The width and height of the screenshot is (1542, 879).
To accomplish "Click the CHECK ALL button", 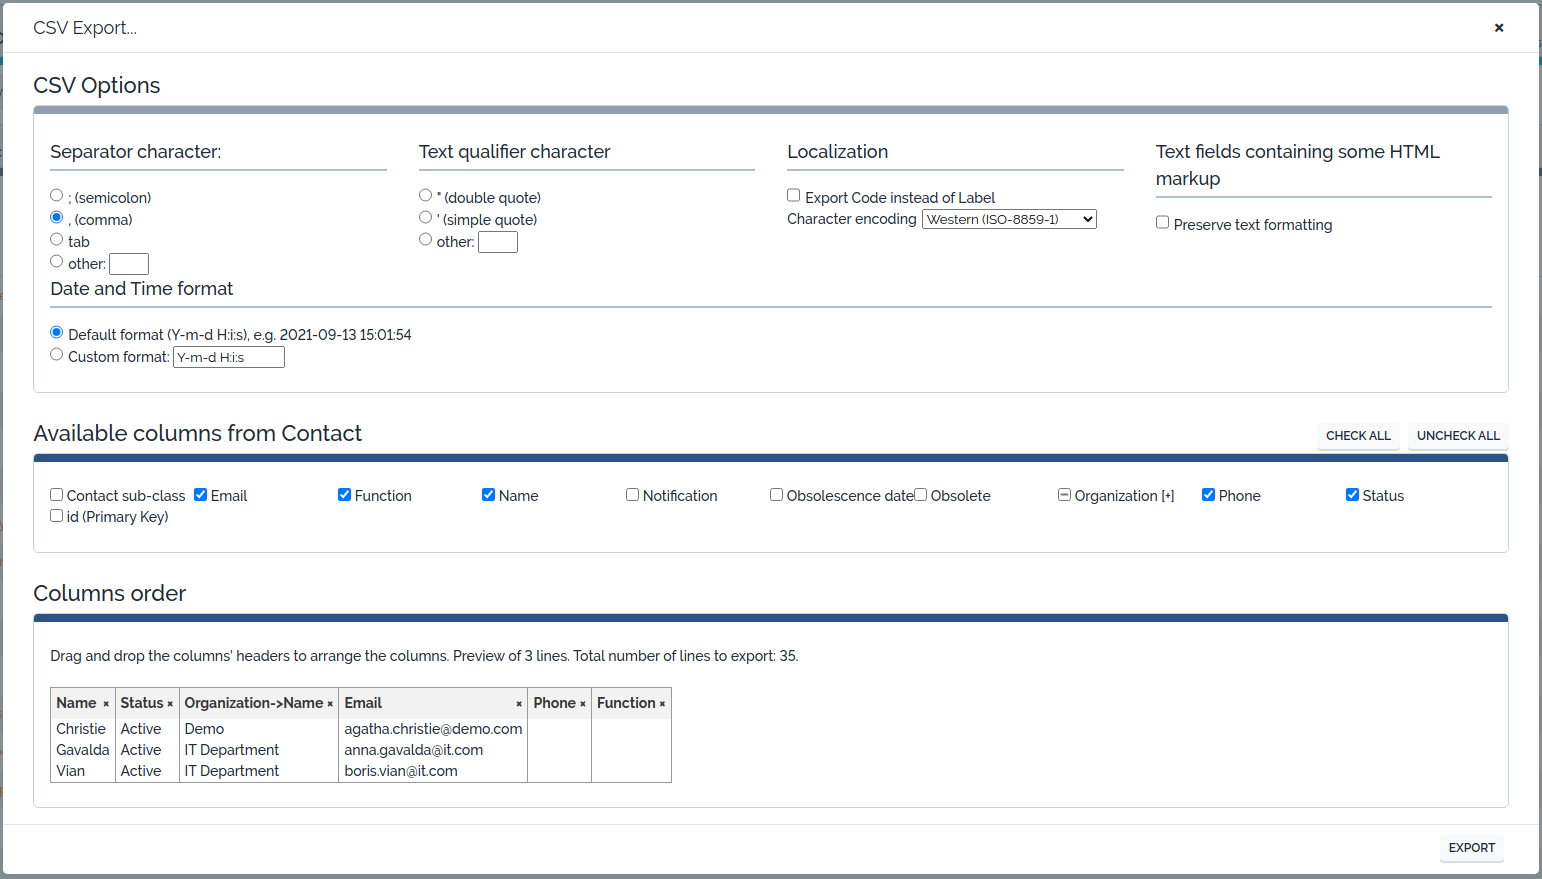I will pyautogui.click(x=1358, y=436).
